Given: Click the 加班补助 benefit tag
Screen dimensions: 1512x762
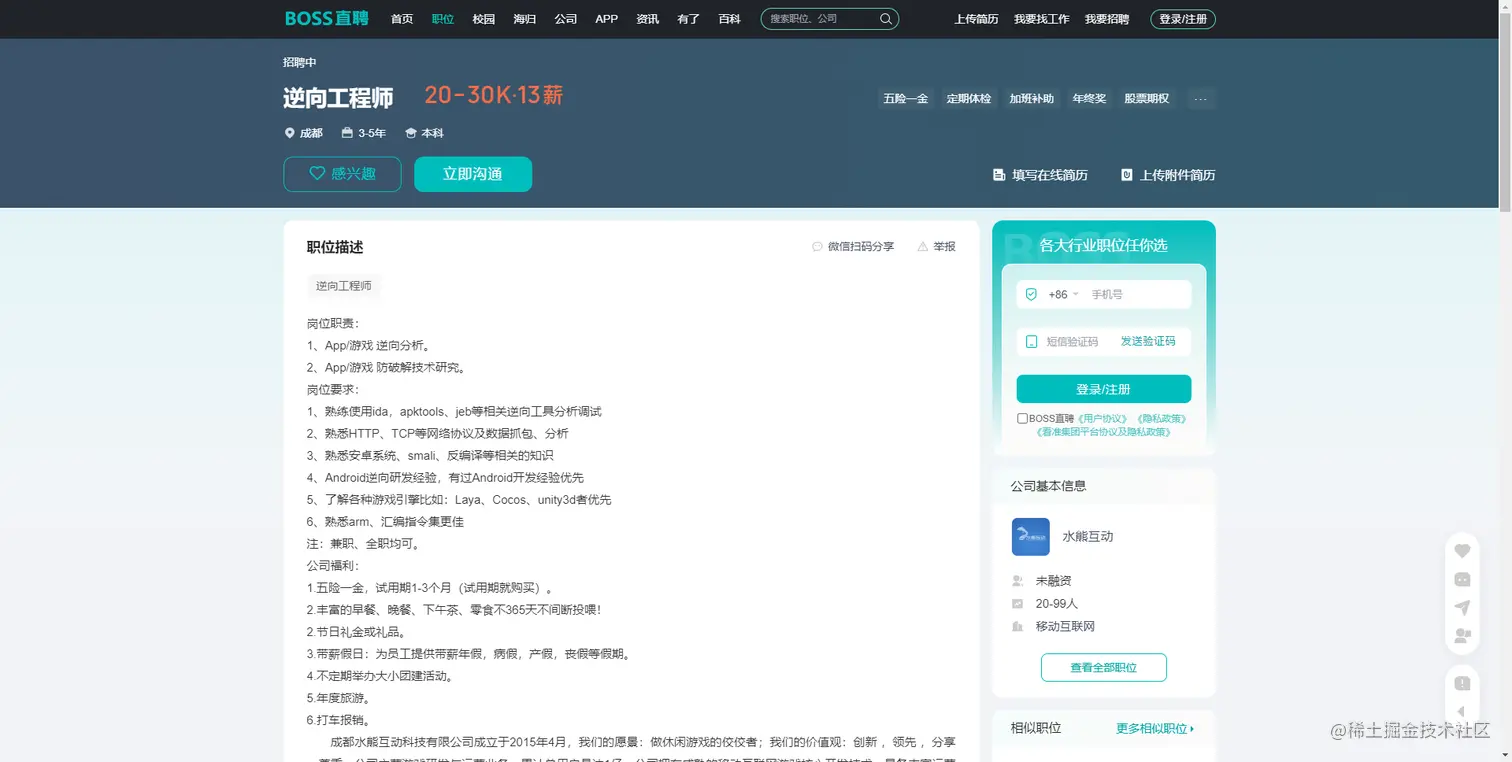Looking at the screenshot, I should (x=1032, y=99).
